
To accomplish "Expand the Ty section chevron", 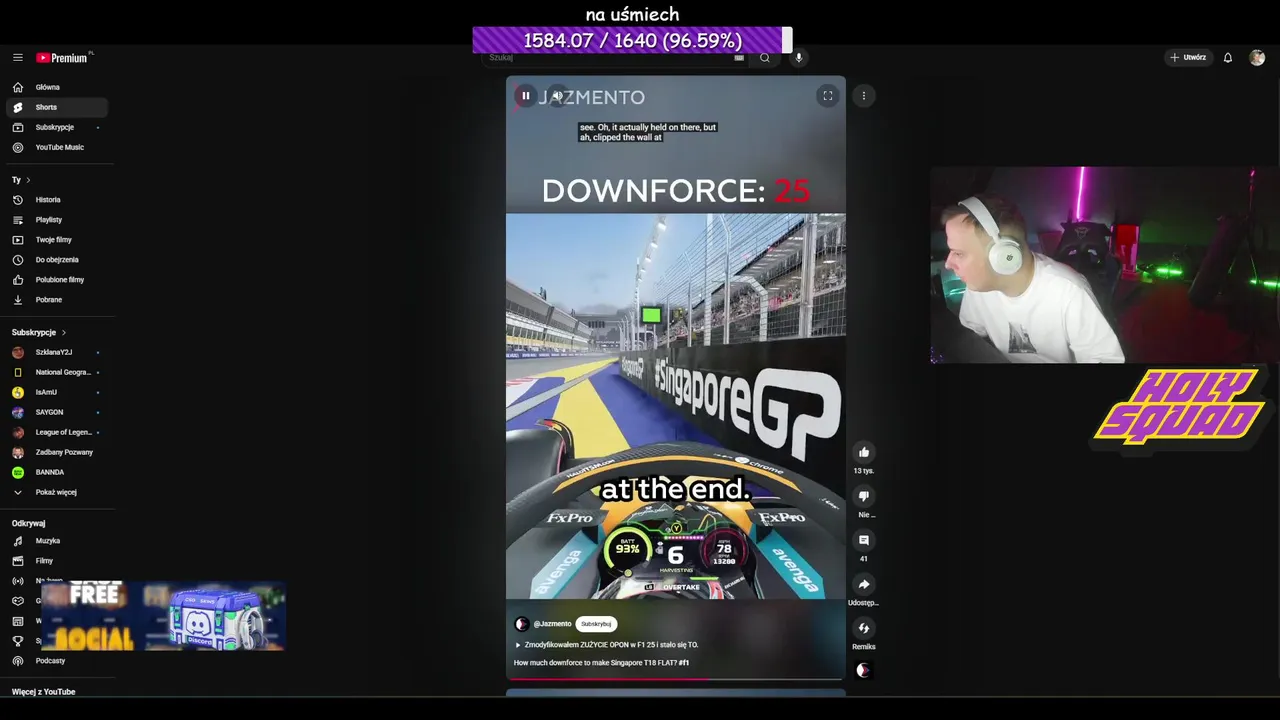I will point(28,180).
